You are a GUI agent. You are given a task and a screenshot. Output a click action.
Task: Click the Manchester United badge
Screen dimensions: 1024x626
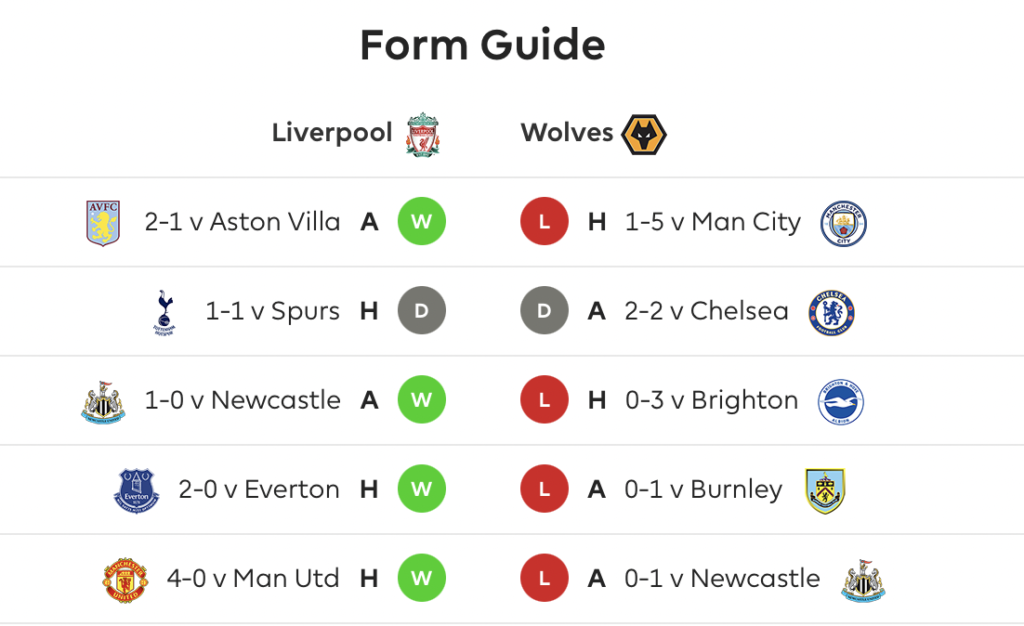click(125, 580)
